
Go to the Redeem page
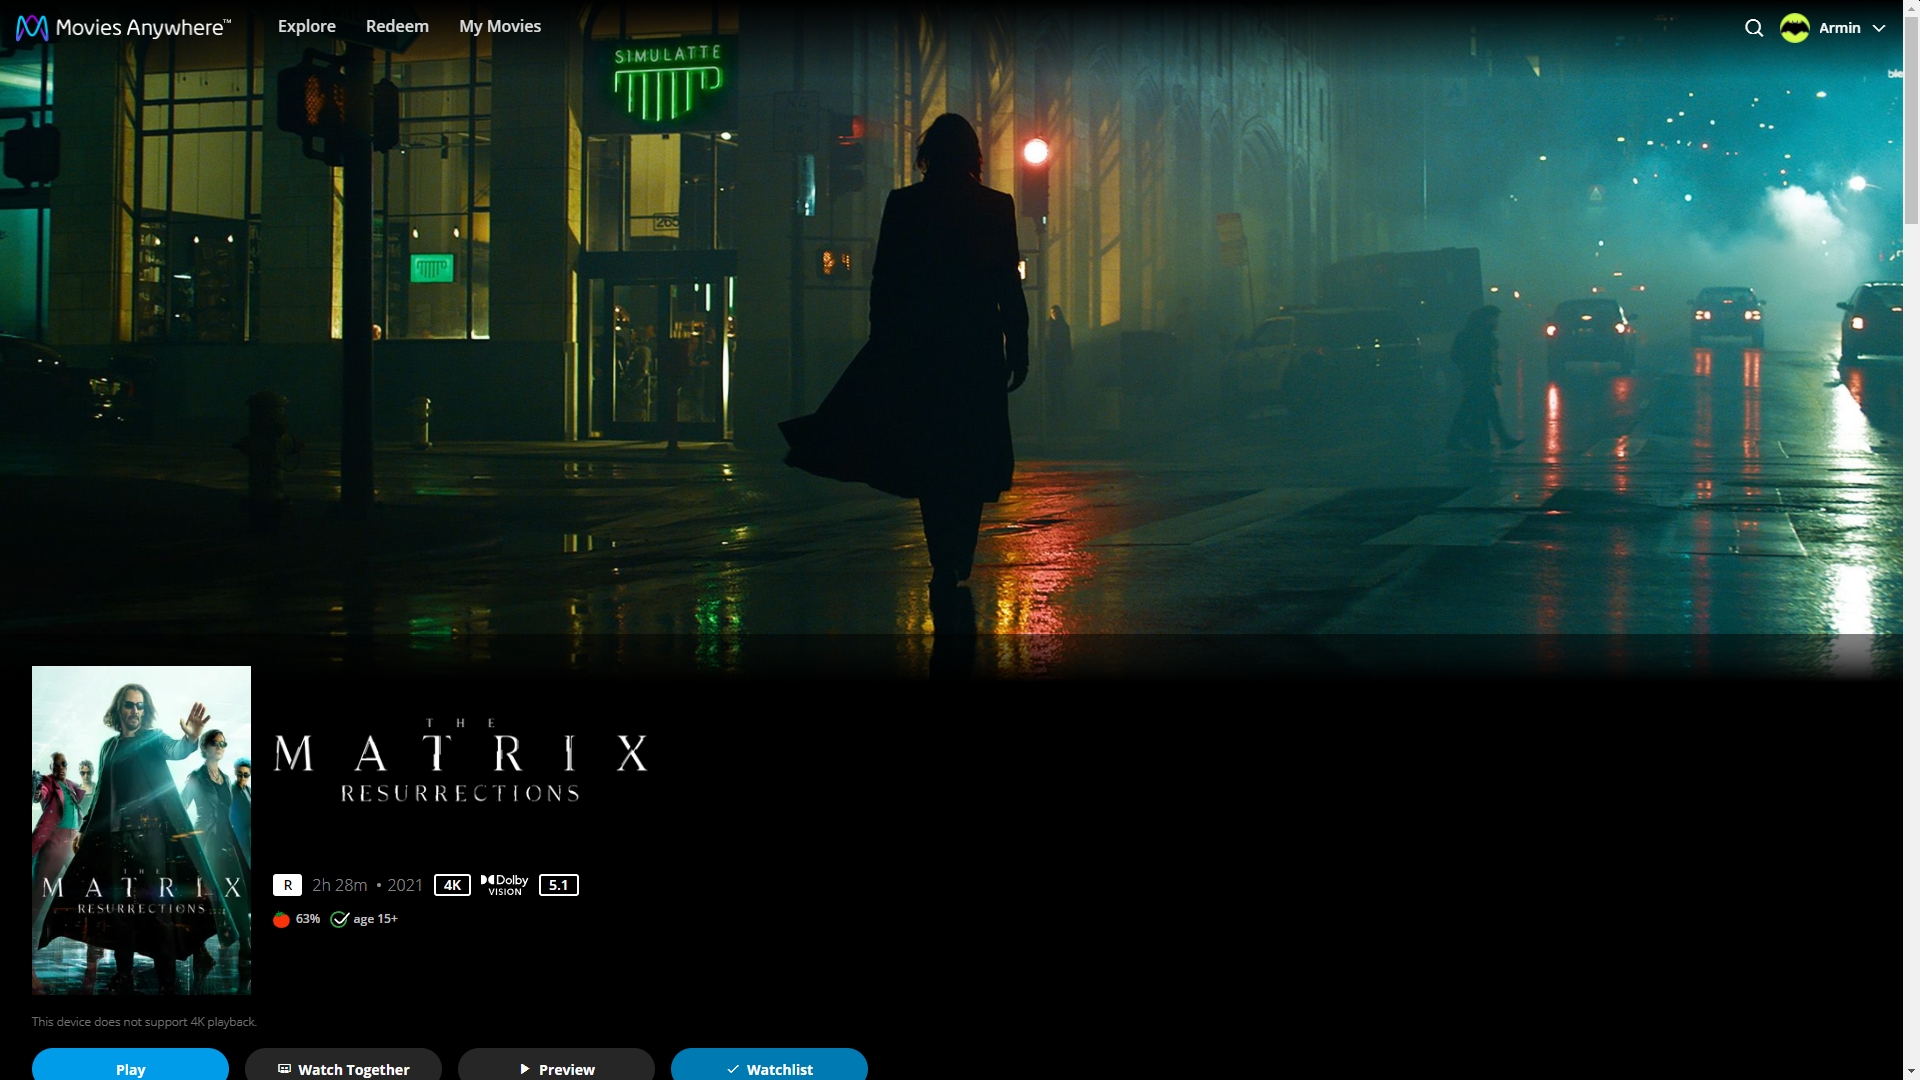click(x=397, y=26)
